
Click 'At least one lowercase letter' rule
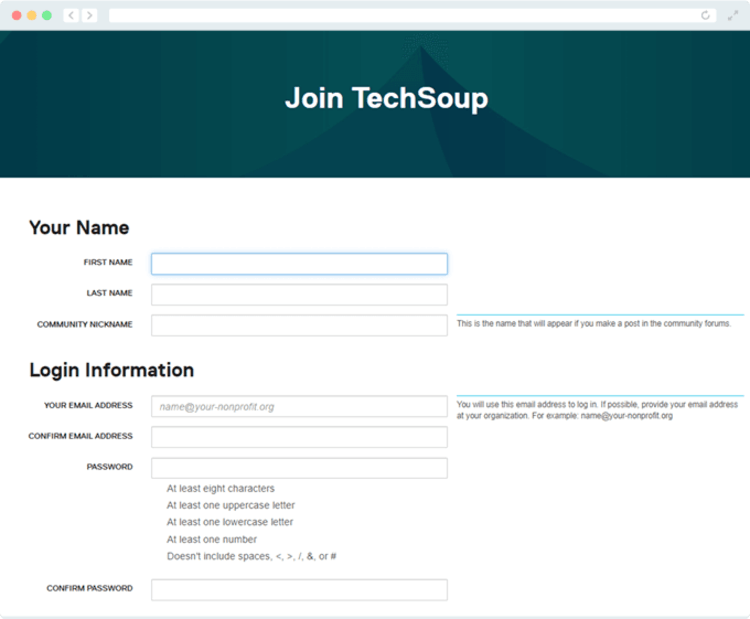click(230, 522)
